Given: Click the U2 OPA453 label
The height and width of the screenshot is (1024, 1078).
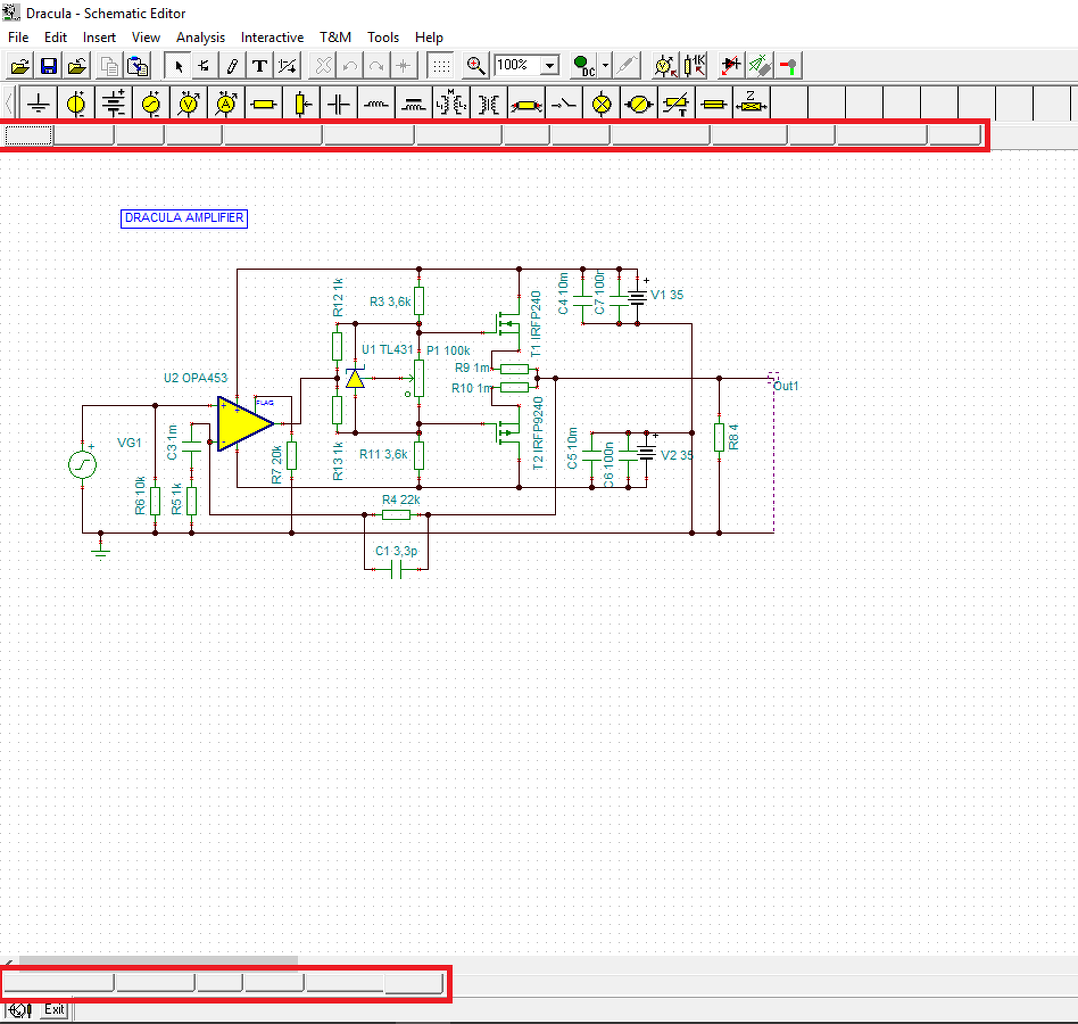Looking at the screenshot, I should point(195,378).
